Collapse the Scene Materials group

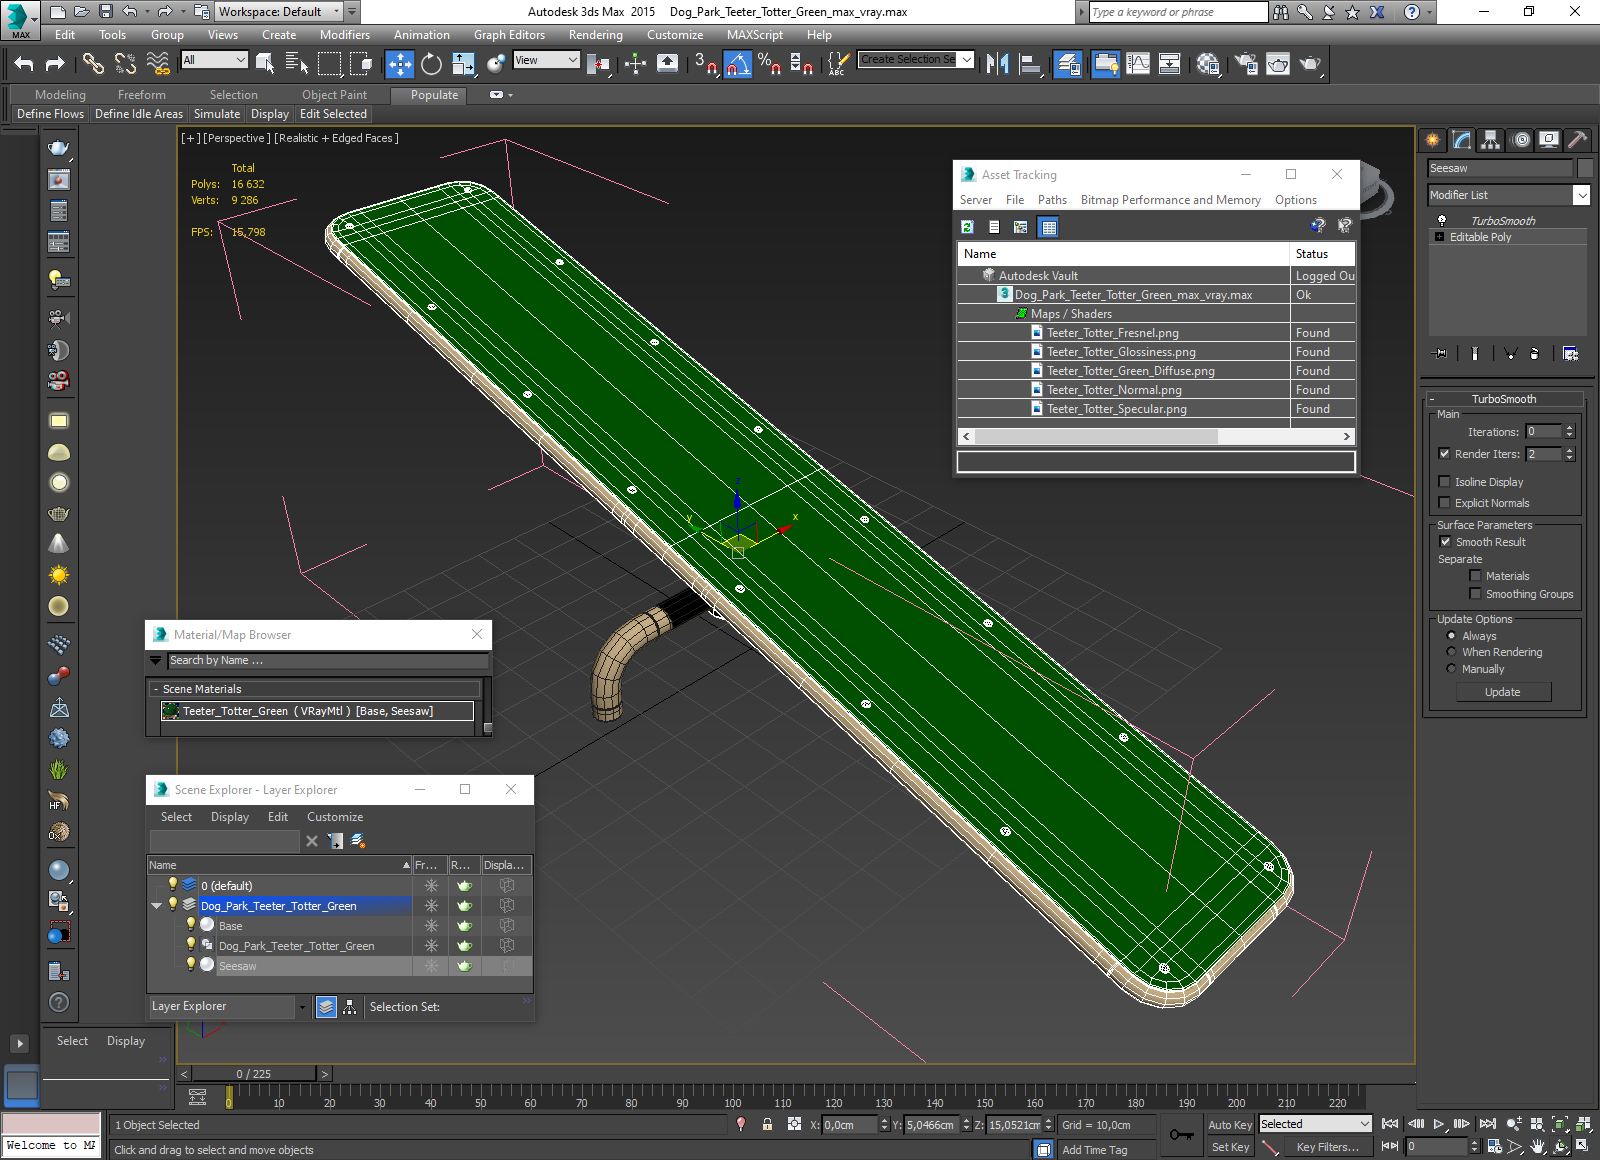pos(156,689)
